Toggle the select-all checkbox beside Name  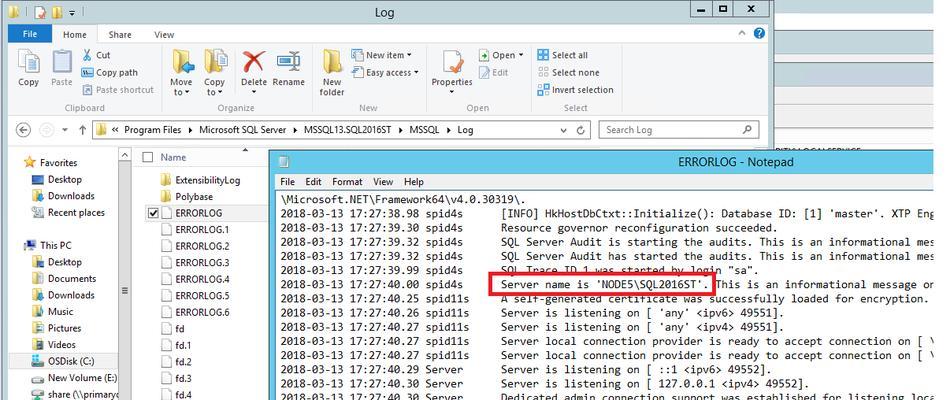coord(147,157)
